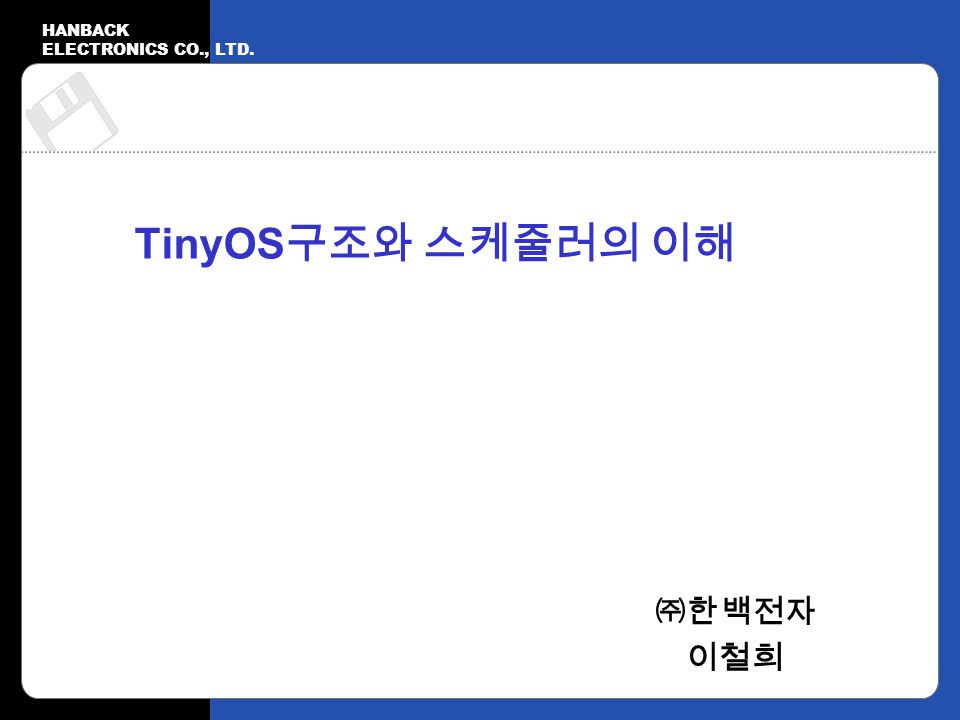Click the presenter name '이철희'

tap(735, 656)
